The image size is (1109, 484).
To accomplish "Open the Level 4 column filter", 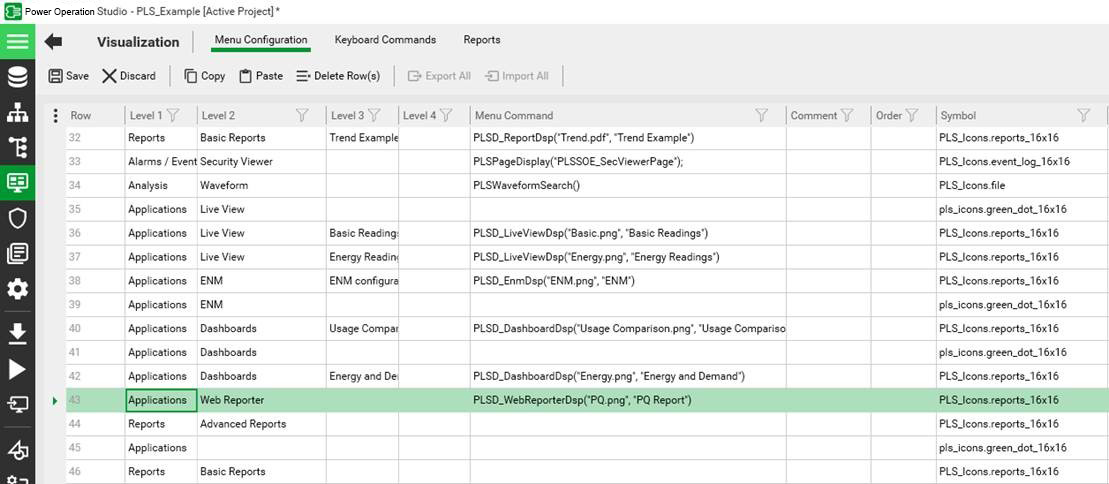I will [446, 115].
